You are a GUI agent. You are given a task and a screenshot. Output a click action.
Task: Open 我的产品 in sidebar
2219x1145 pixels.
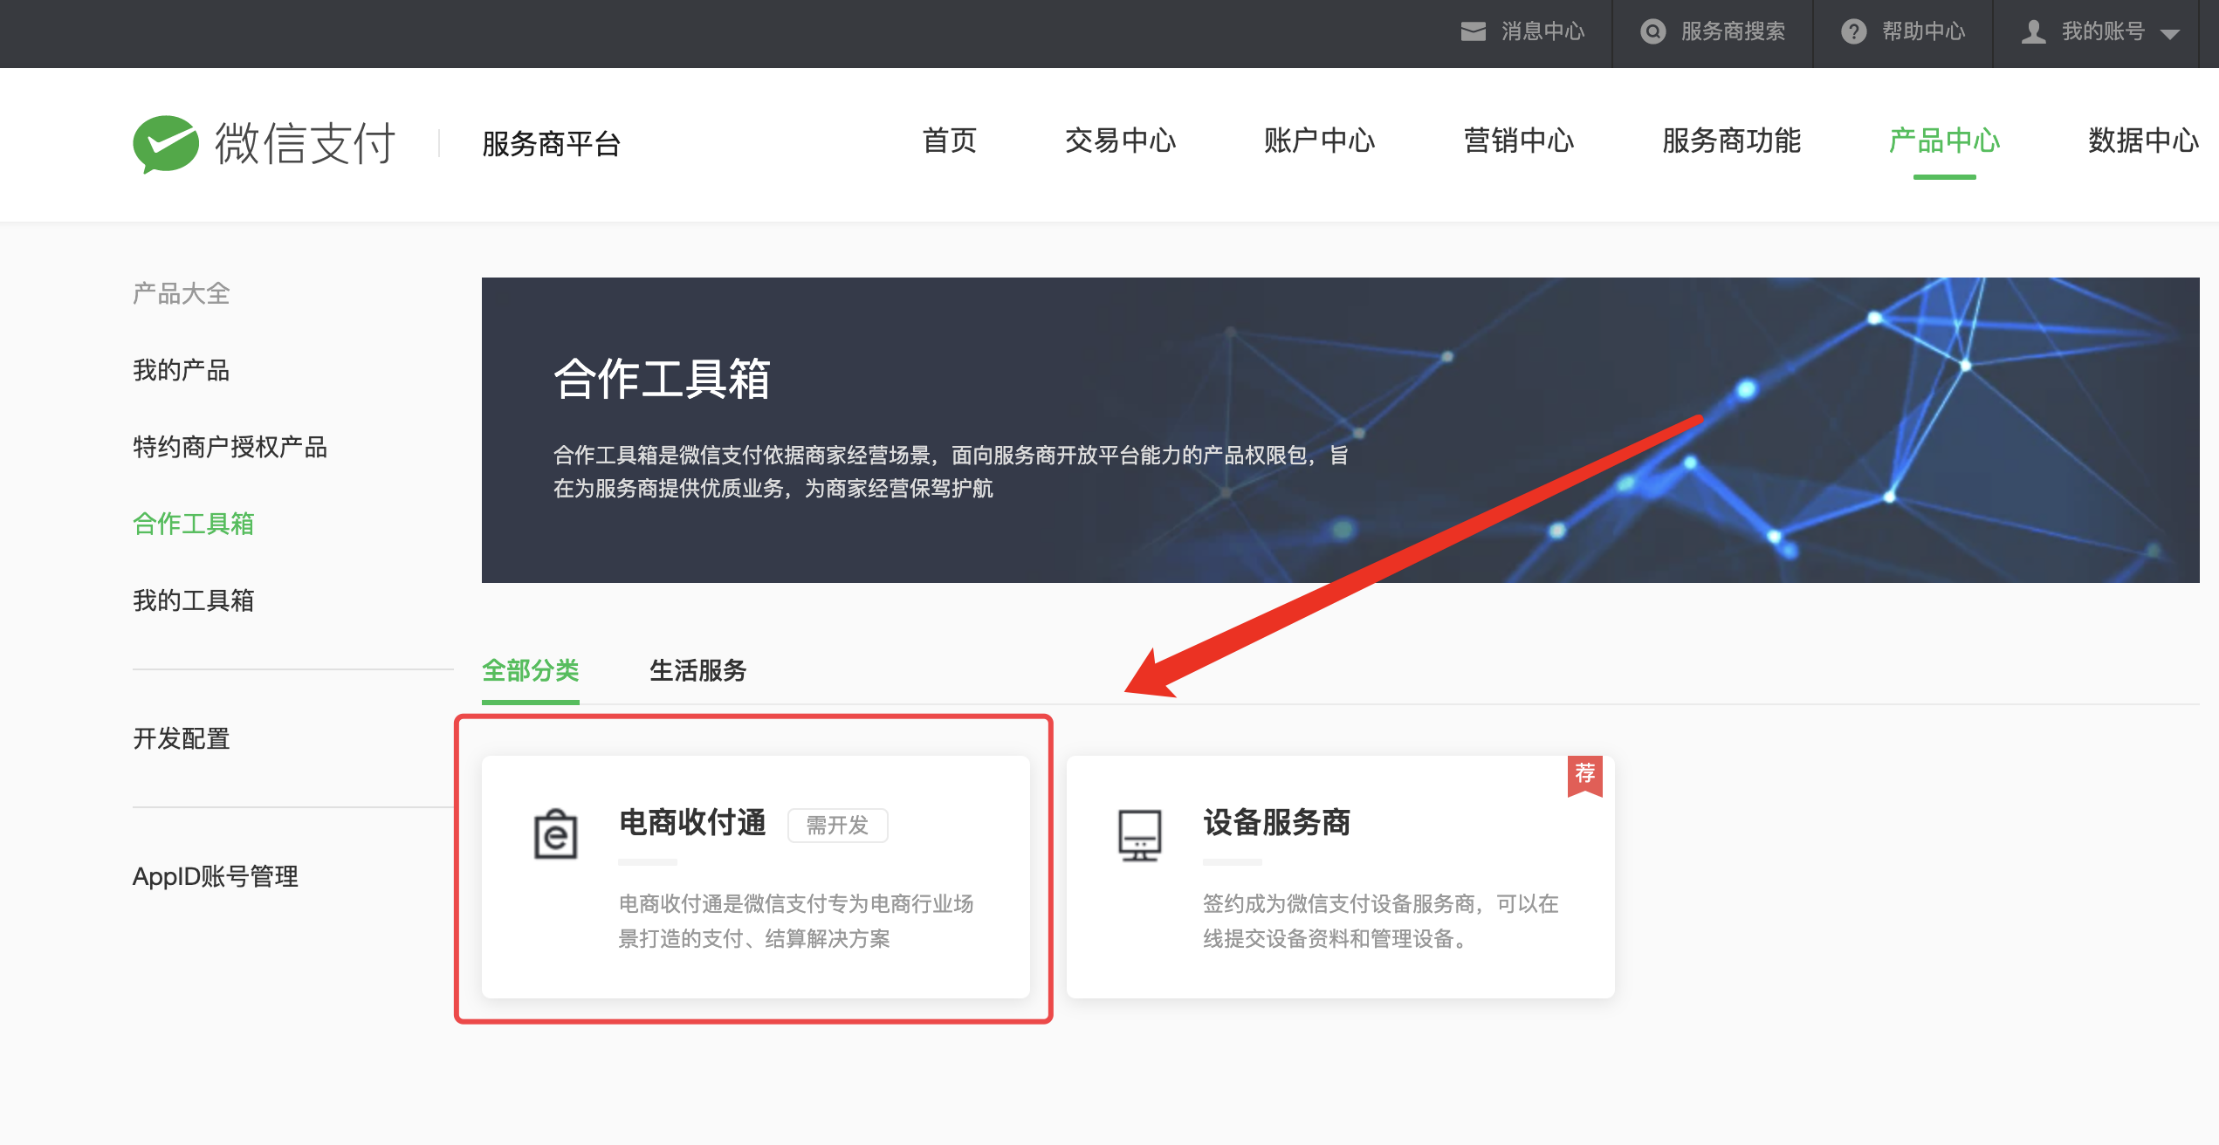pos(181,370)
